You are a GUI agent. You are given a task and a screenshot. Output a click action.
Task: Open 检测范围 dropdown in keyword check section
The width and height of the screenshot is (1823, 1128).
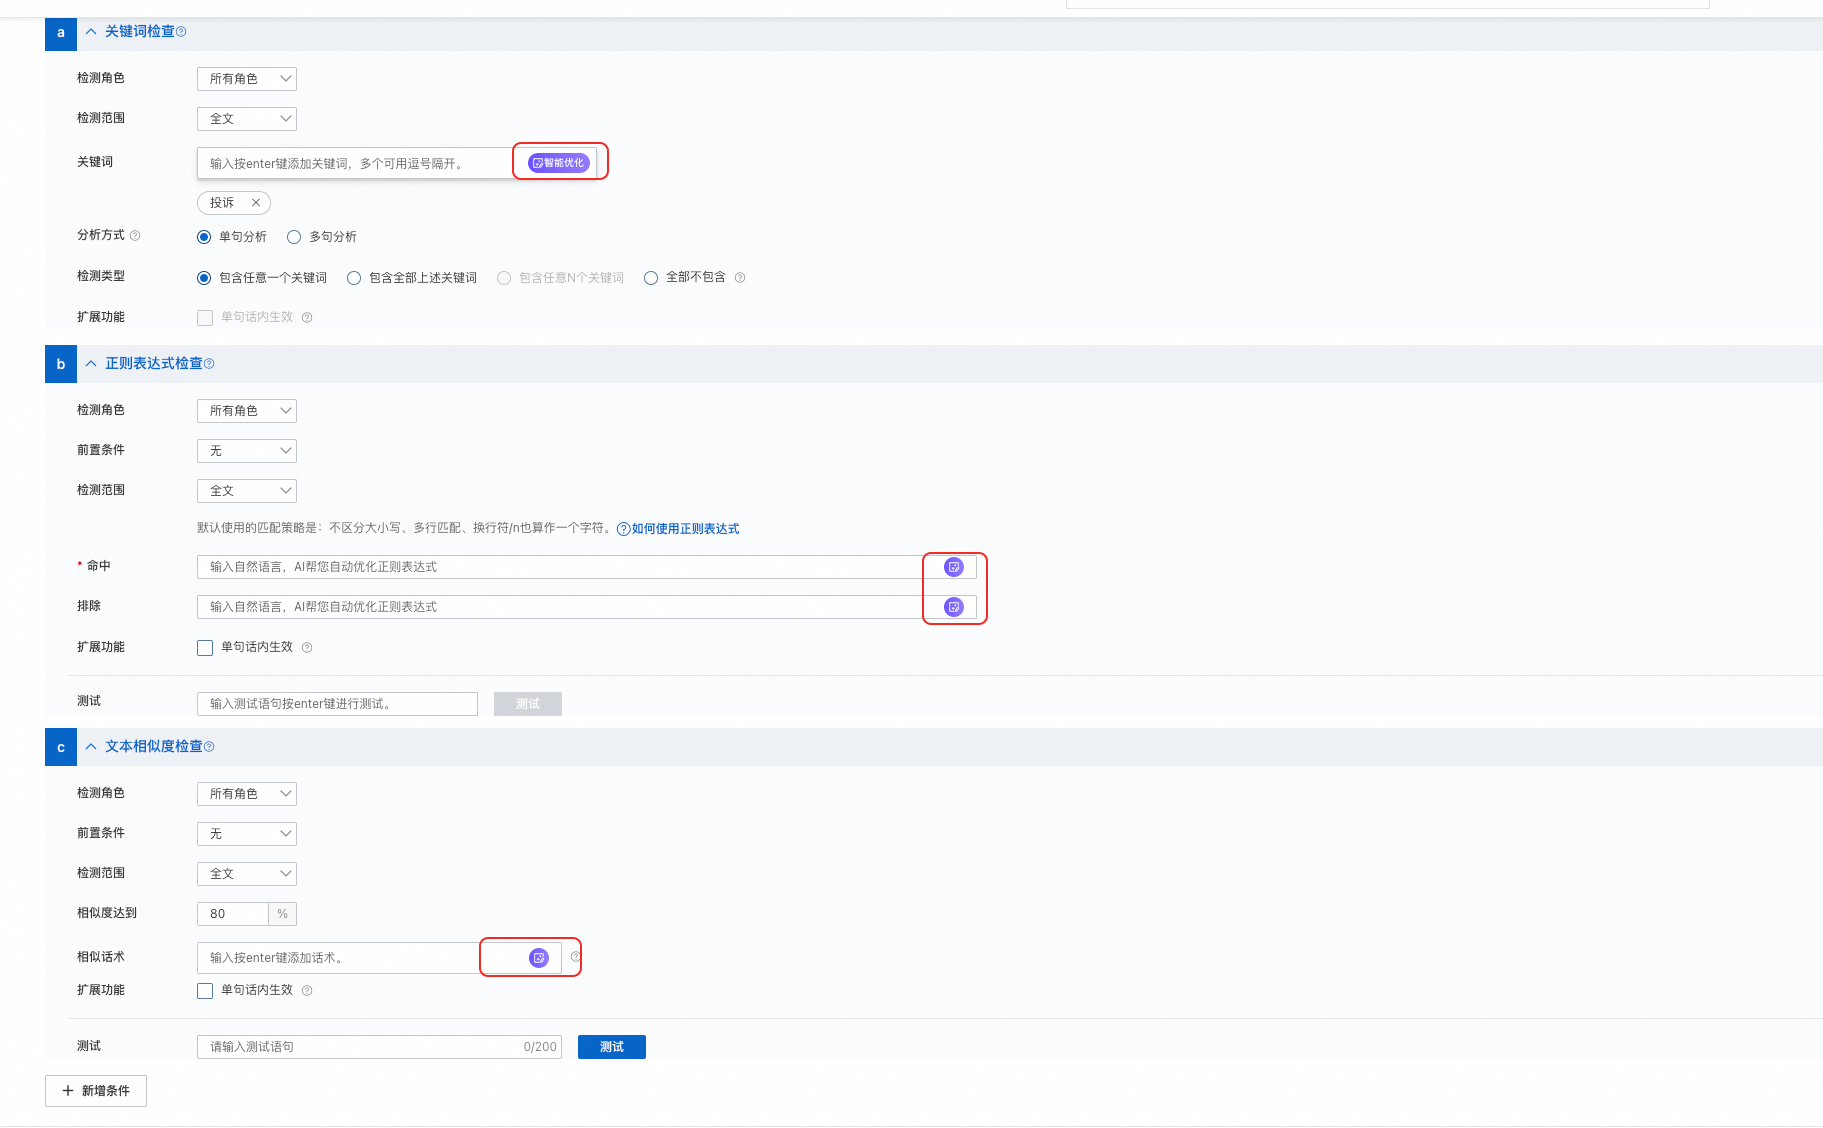point(247,119)
